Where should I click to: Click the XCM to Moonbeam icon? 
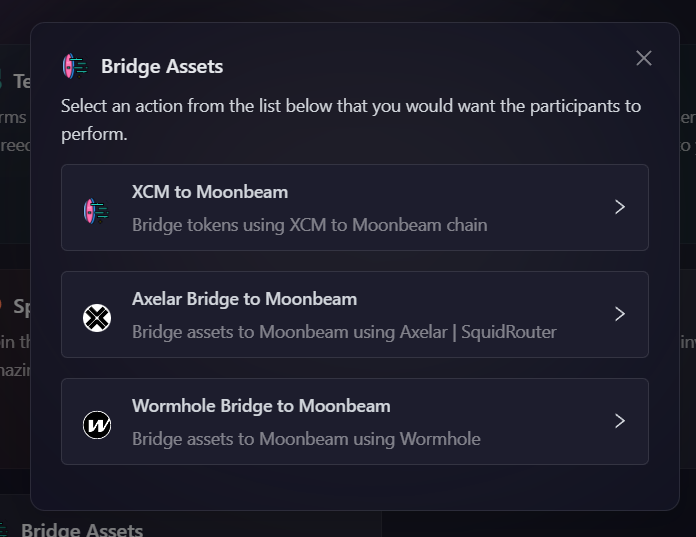[x=96, y=211]
